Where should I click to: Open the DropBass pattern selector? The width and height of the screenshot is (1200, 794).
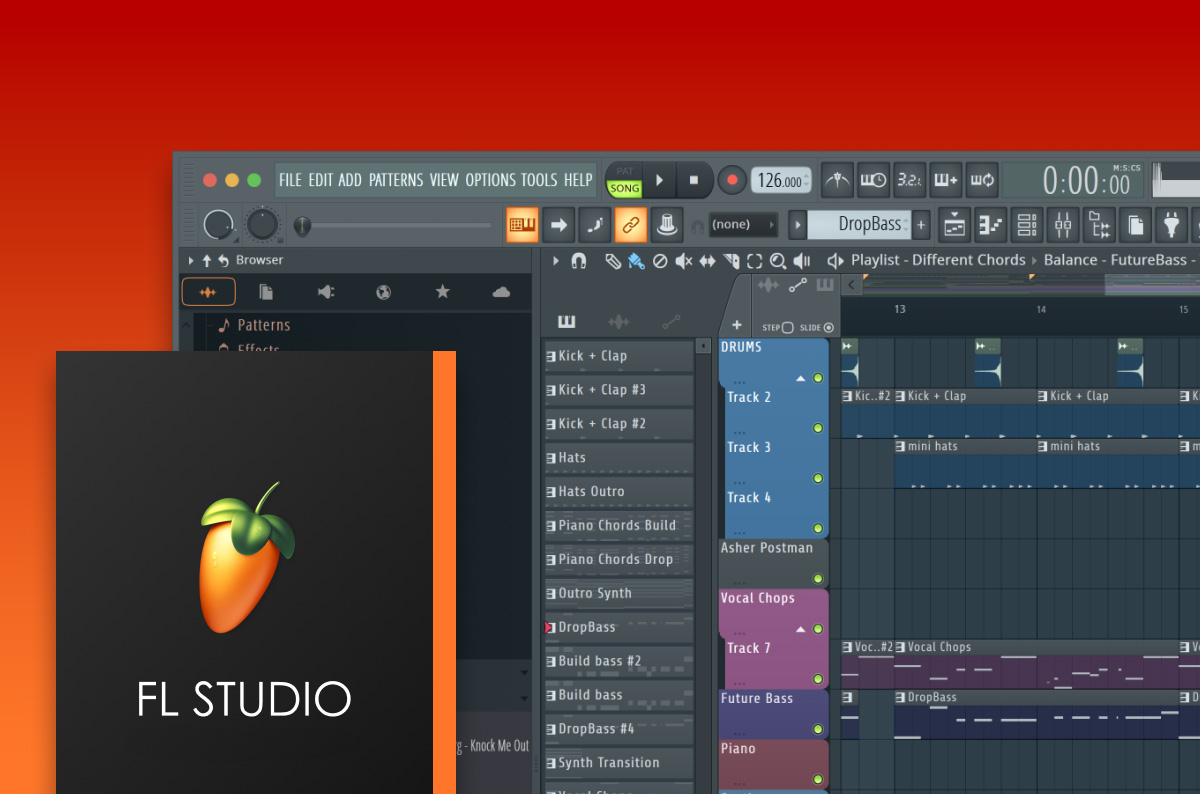[859, 225]
